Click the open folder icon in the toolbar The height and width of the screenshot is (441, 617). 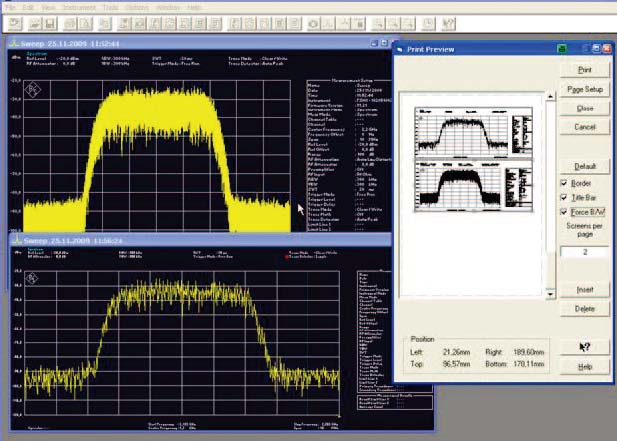[33, 22]
